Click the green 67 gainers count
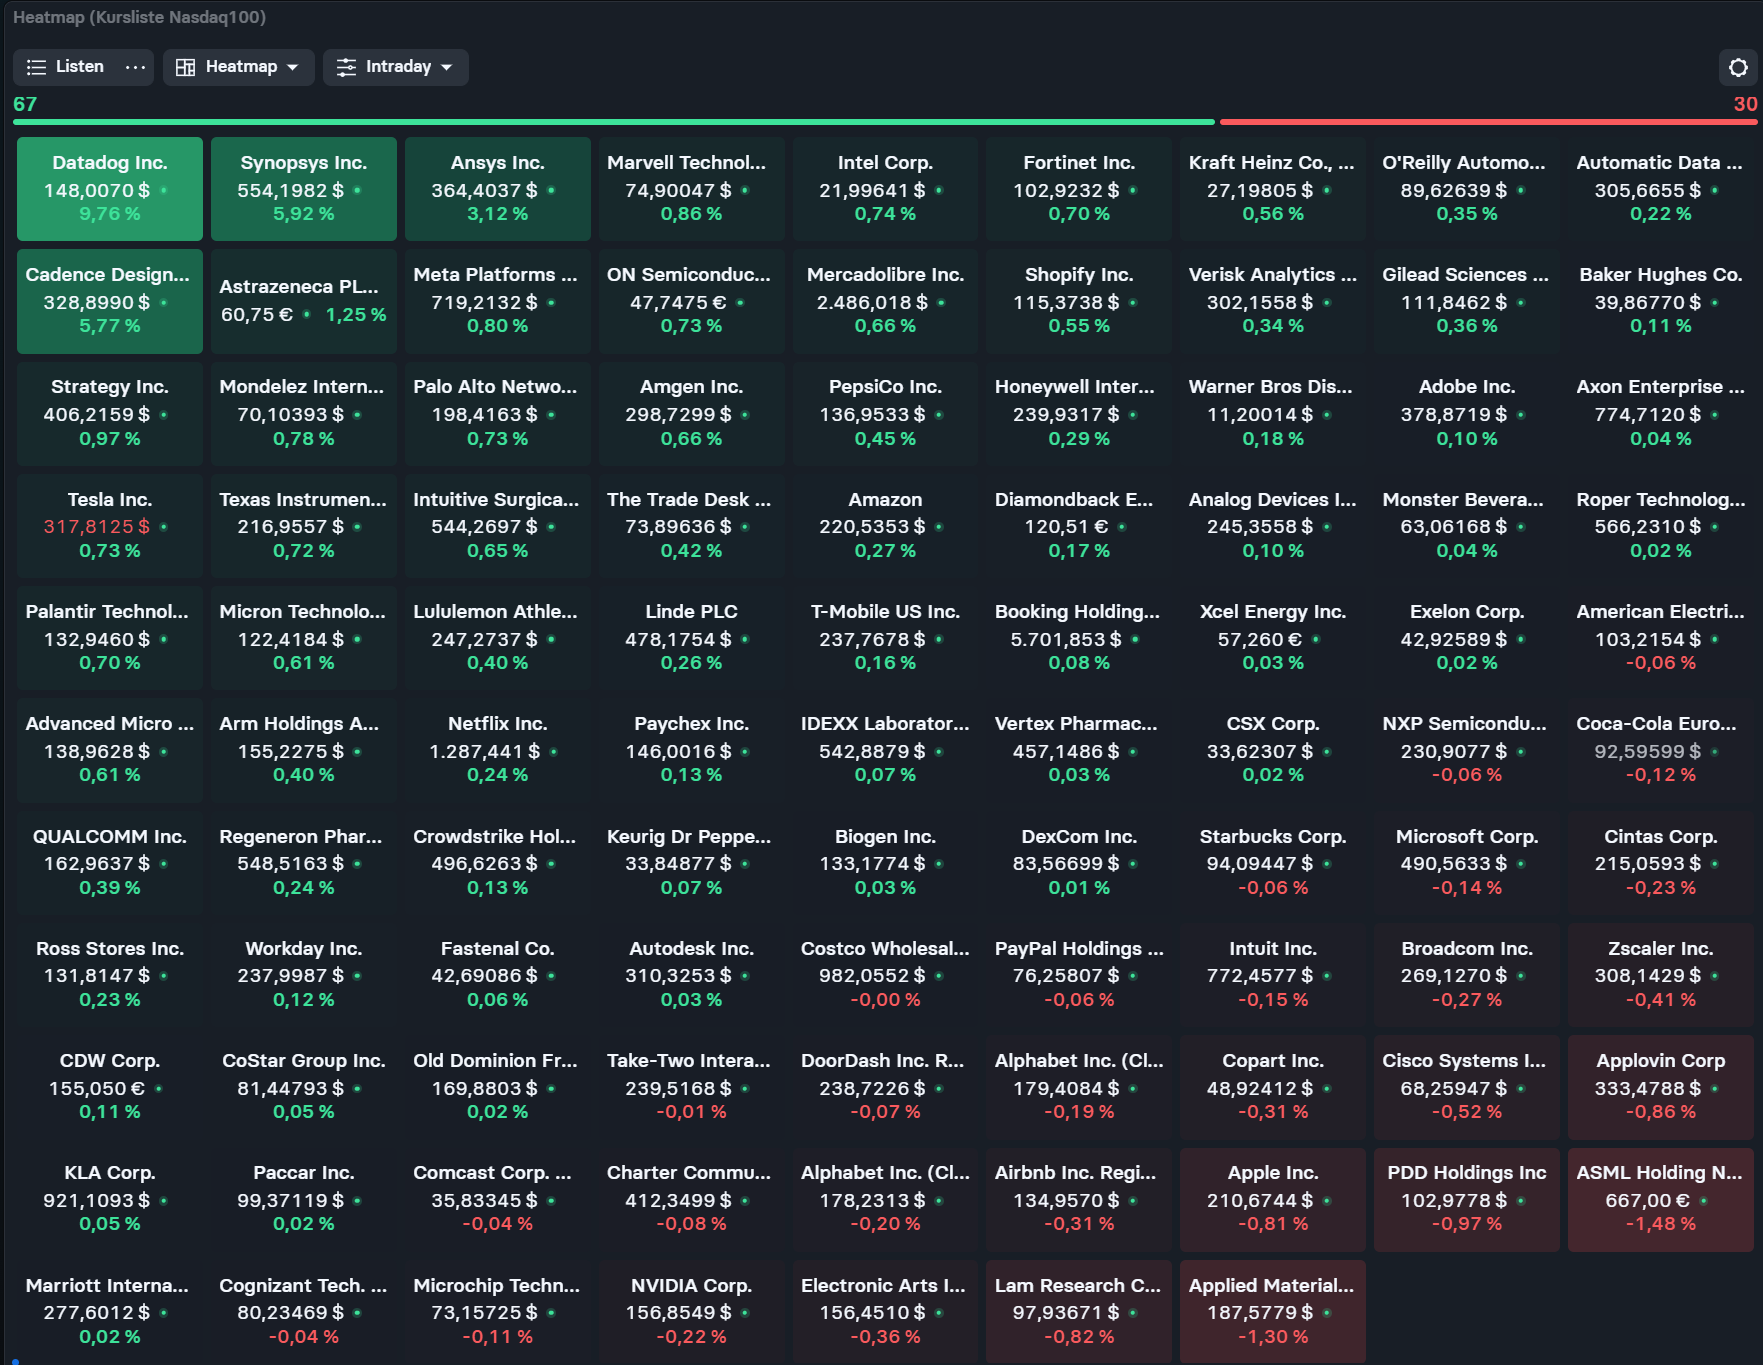 coord(25,104)
